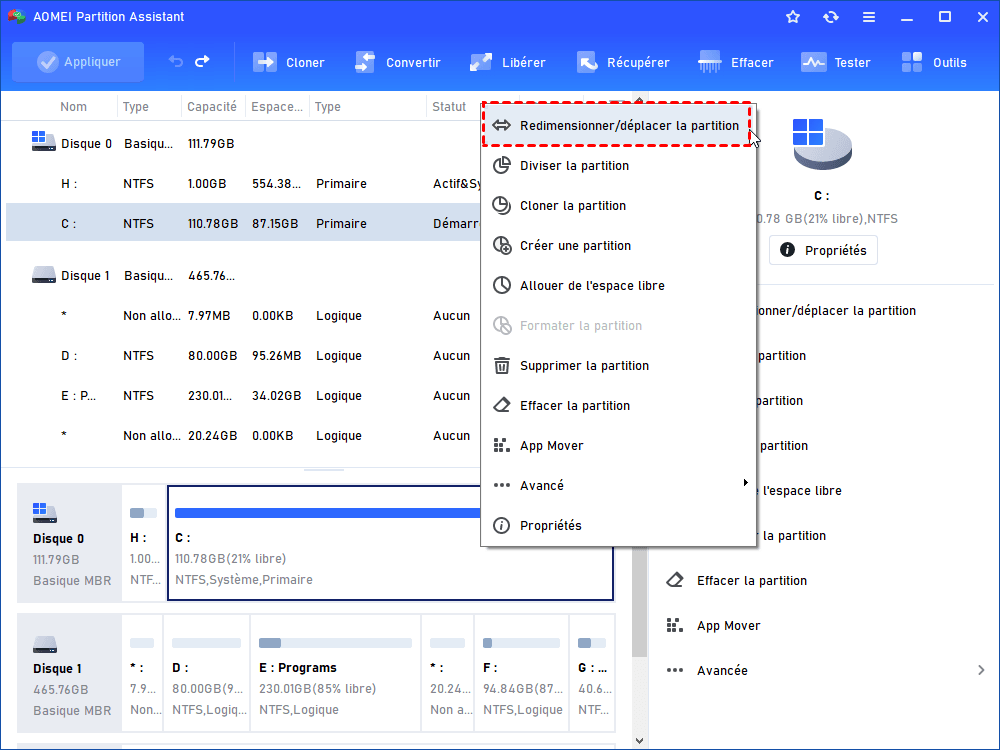This screenshot has width=1000, height=750.
Task: Select the H: partition row
Action: [242, 184]
